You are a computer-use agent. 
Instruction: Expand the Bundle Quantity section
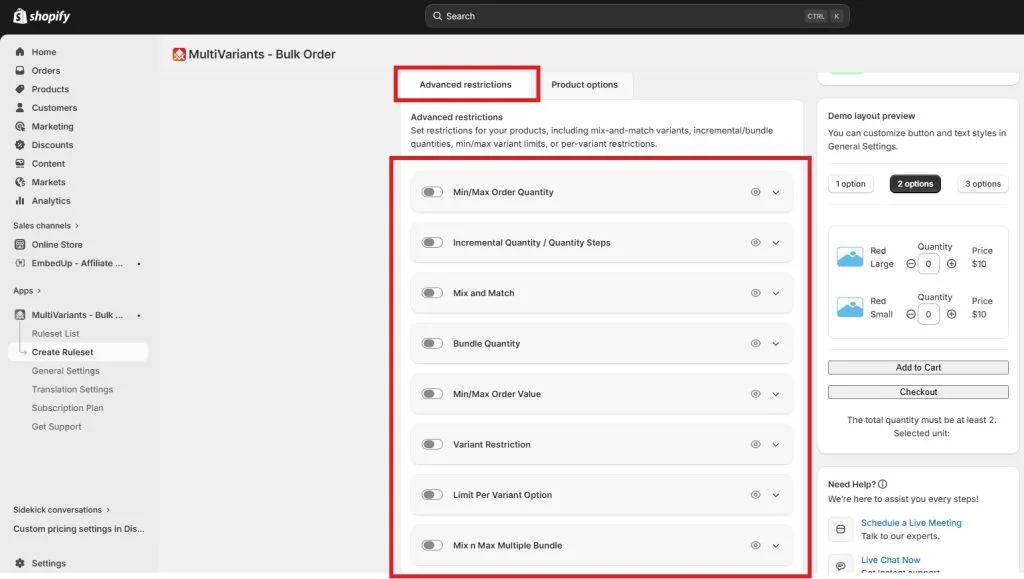[776, 344]
